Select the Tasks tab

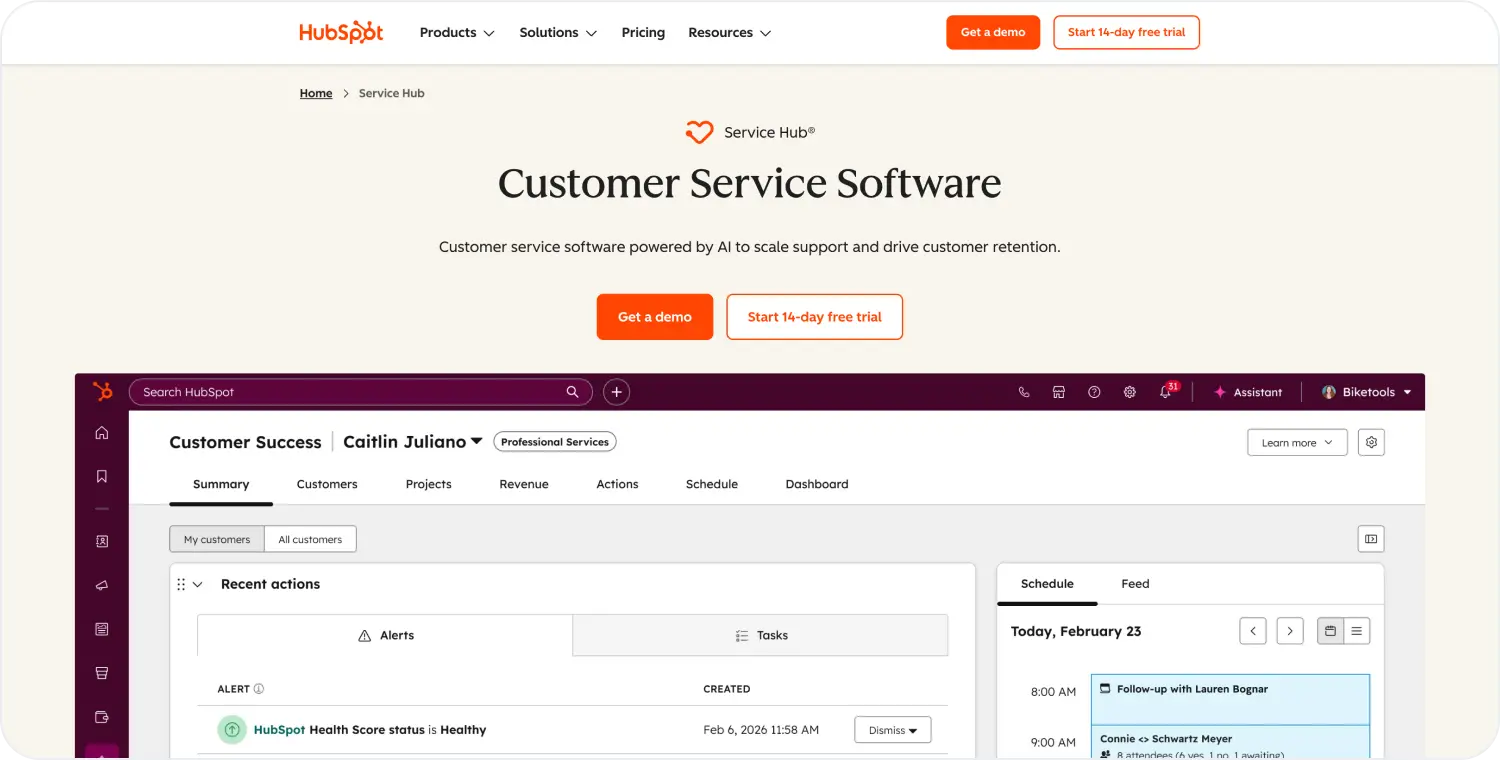tap(761, 635)
